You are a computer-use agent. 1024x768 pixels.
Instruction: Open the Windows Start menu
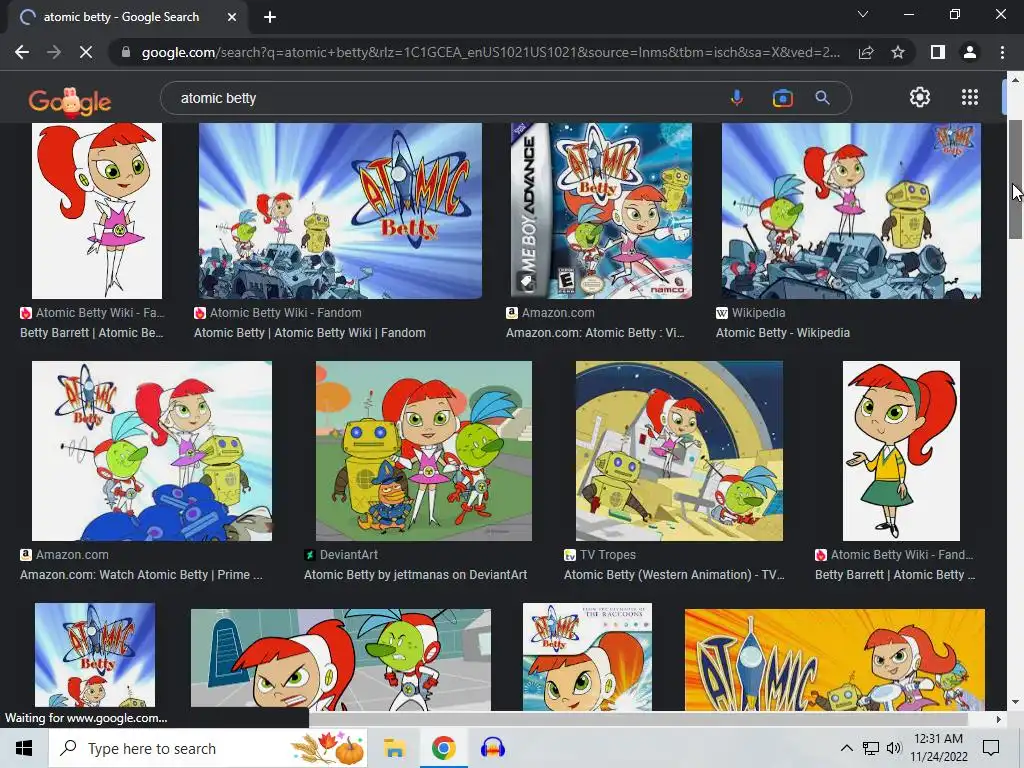(x=24, y=748)
